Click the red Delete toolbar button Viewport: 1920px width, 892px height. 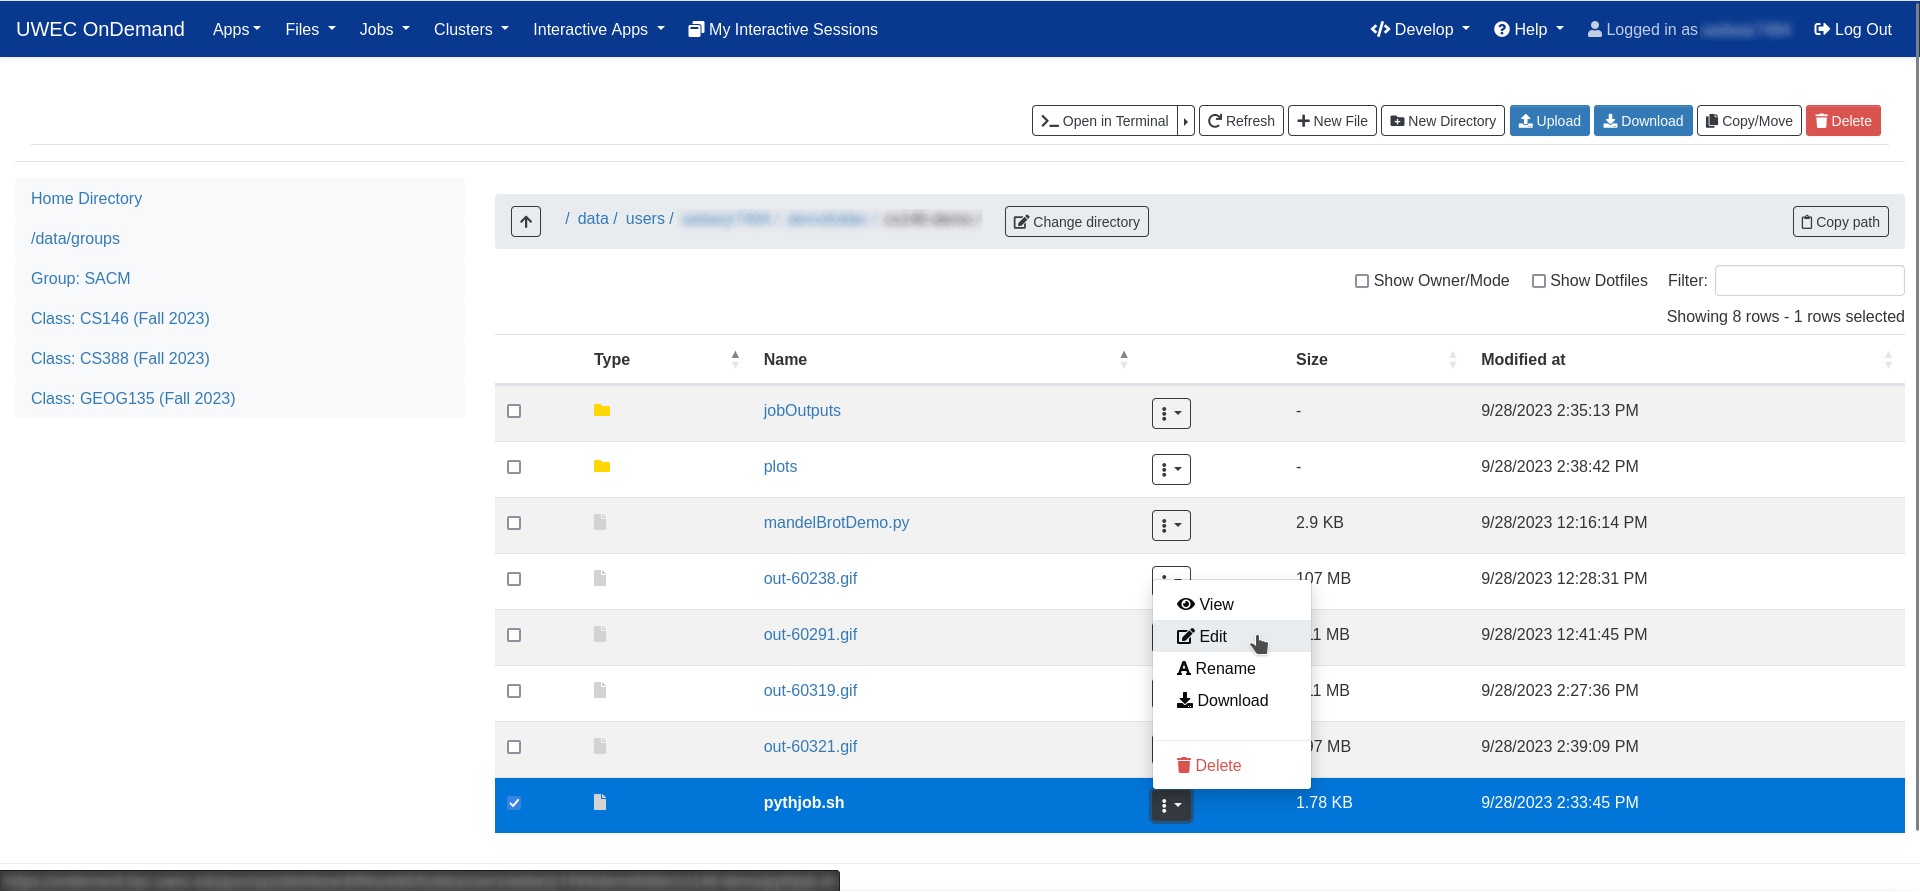coord(1842,121)
